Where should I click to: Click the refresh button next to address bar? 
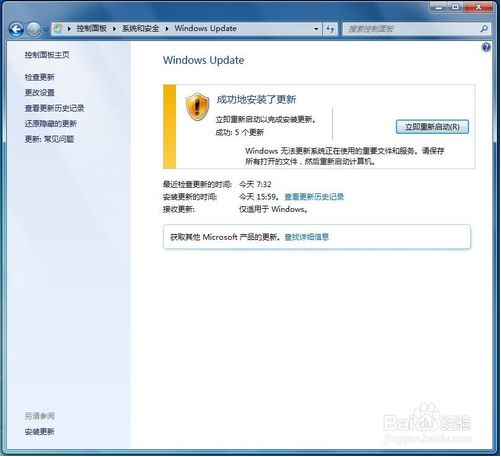point(330,29)
